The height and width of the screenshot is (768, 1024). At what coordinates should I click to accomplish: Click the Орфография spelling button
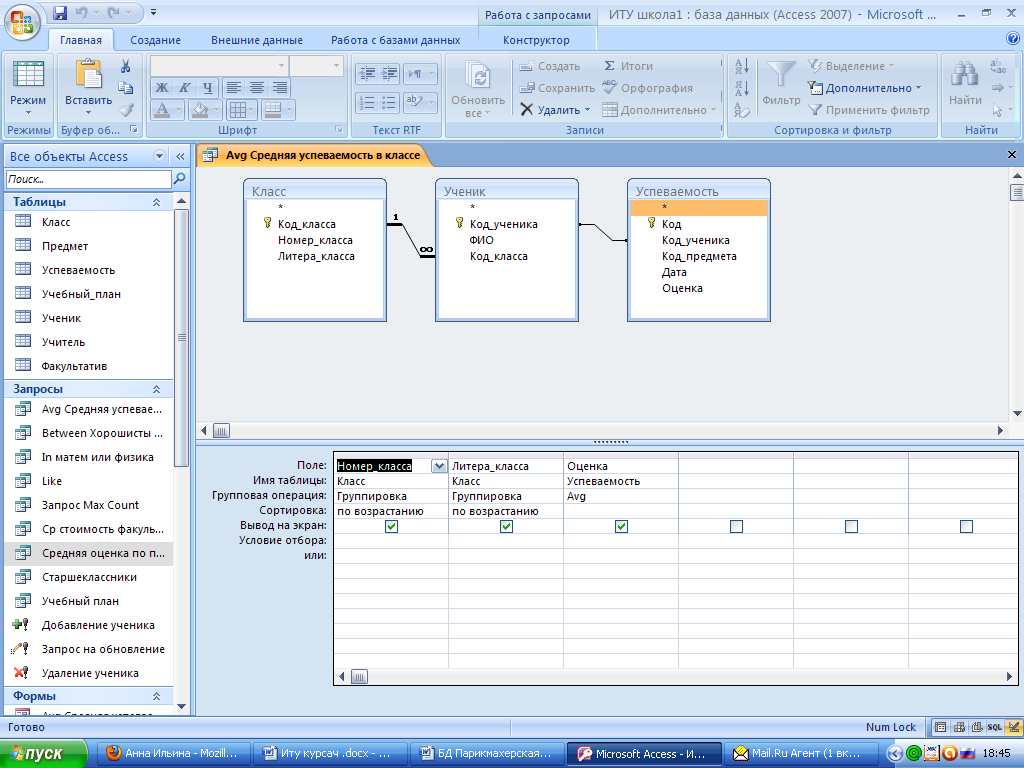point(648,88)
